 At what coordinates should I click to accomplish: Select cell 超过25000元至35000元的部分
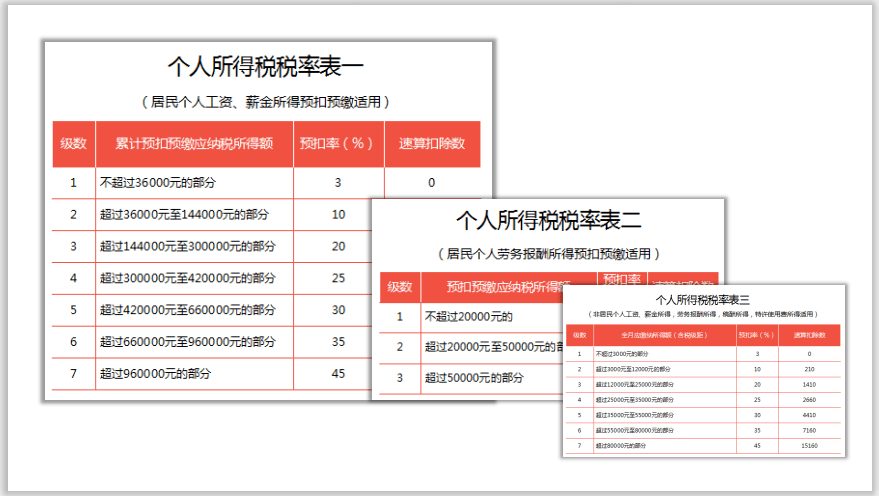(635, 400)
